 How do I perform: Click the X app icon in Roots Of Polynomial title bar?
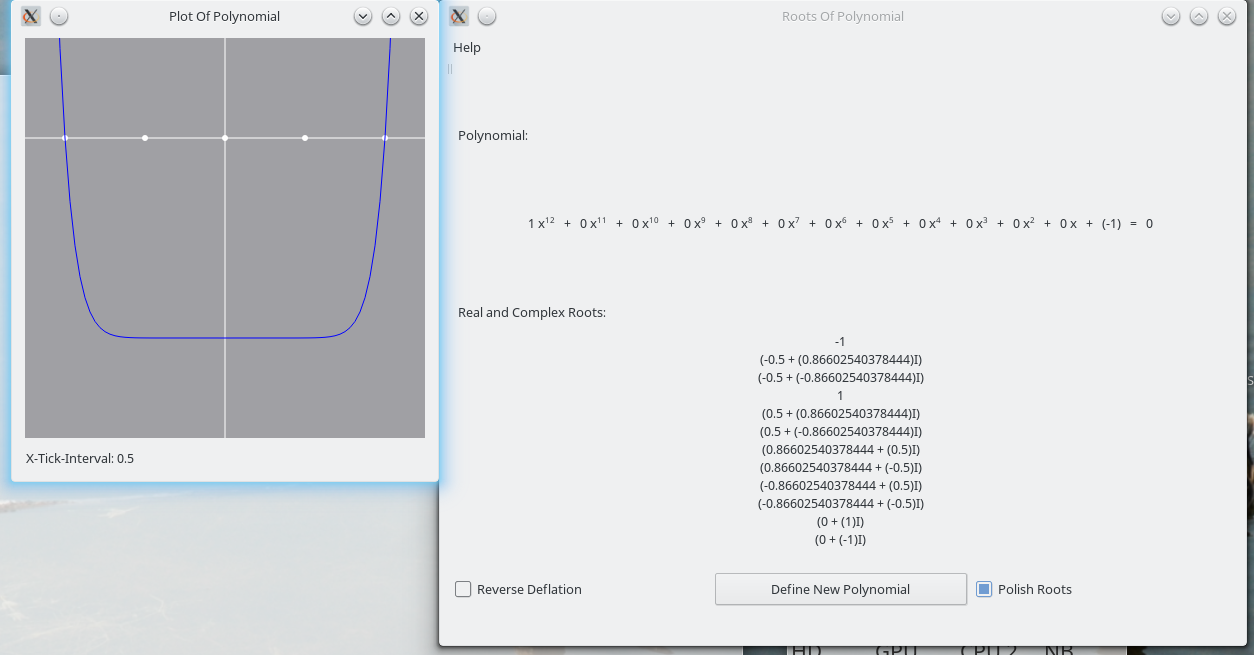459,16
